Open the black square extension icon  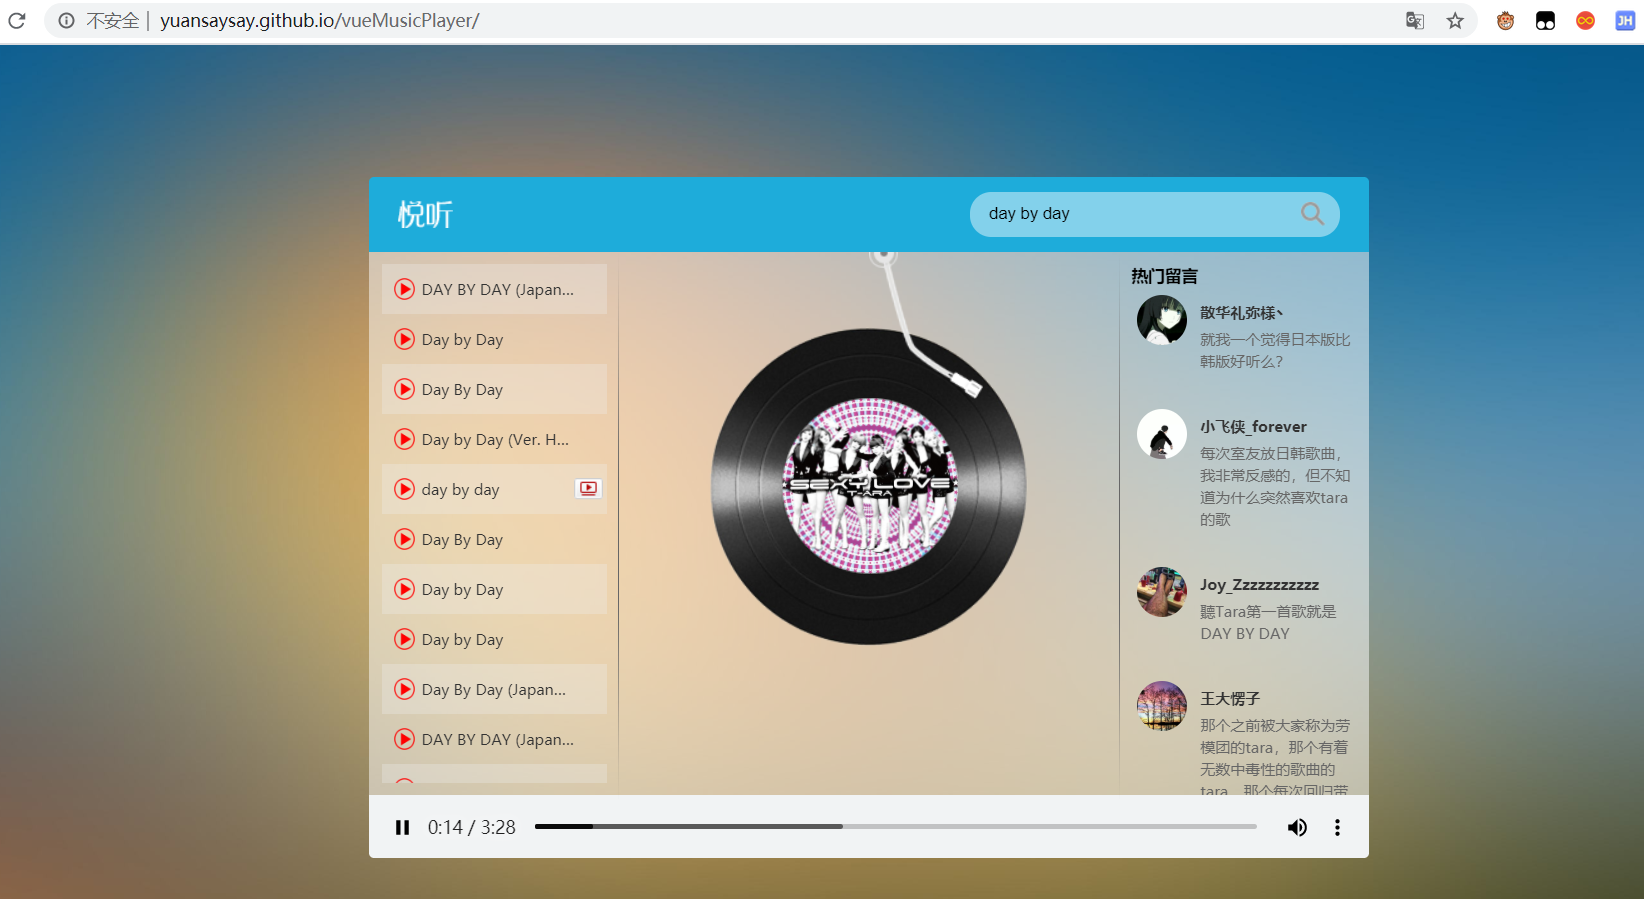pos(1545,20)
